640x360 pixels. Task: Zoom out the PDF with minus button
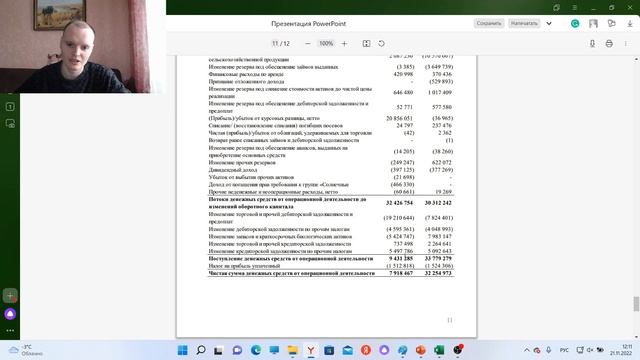point(308,44)
